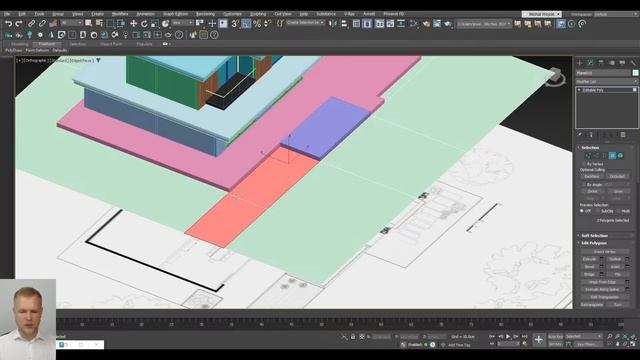The height and width of the screenshot is (360, 640).
Task: Select Vertex sub-object level icon
Action: click(x=588, y=156)
